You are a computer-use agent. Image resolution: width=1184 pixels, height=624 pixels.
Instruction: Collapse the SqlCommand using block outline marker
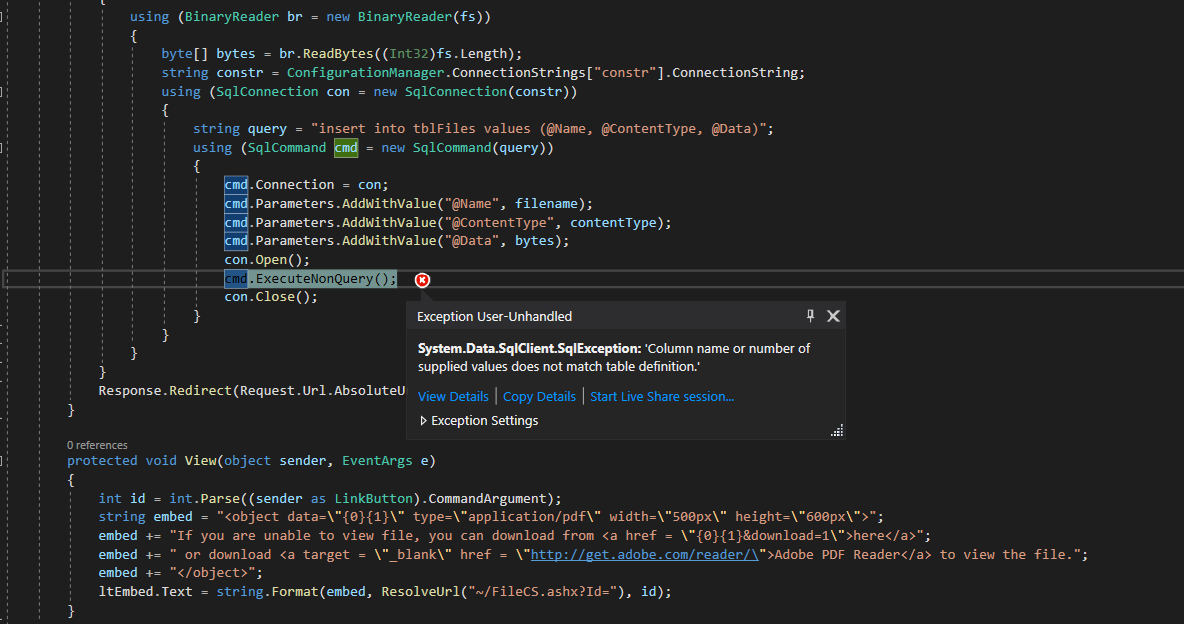point(2,148)
